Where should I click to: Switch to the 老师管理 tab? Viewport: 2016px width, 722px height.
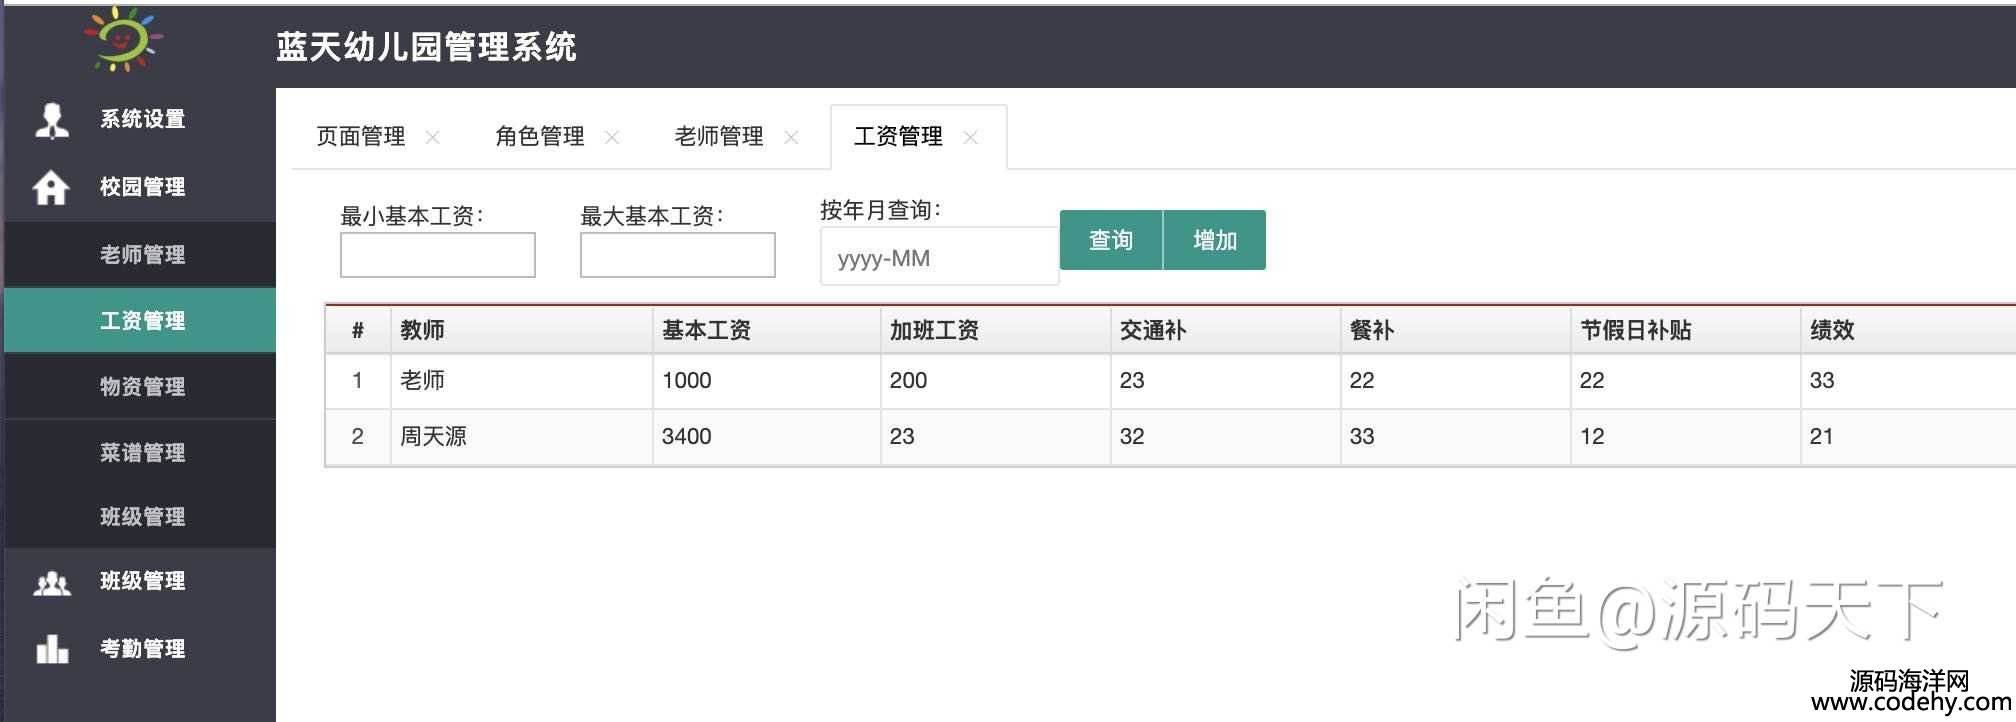pyautogui.click(x=719, y=136)
